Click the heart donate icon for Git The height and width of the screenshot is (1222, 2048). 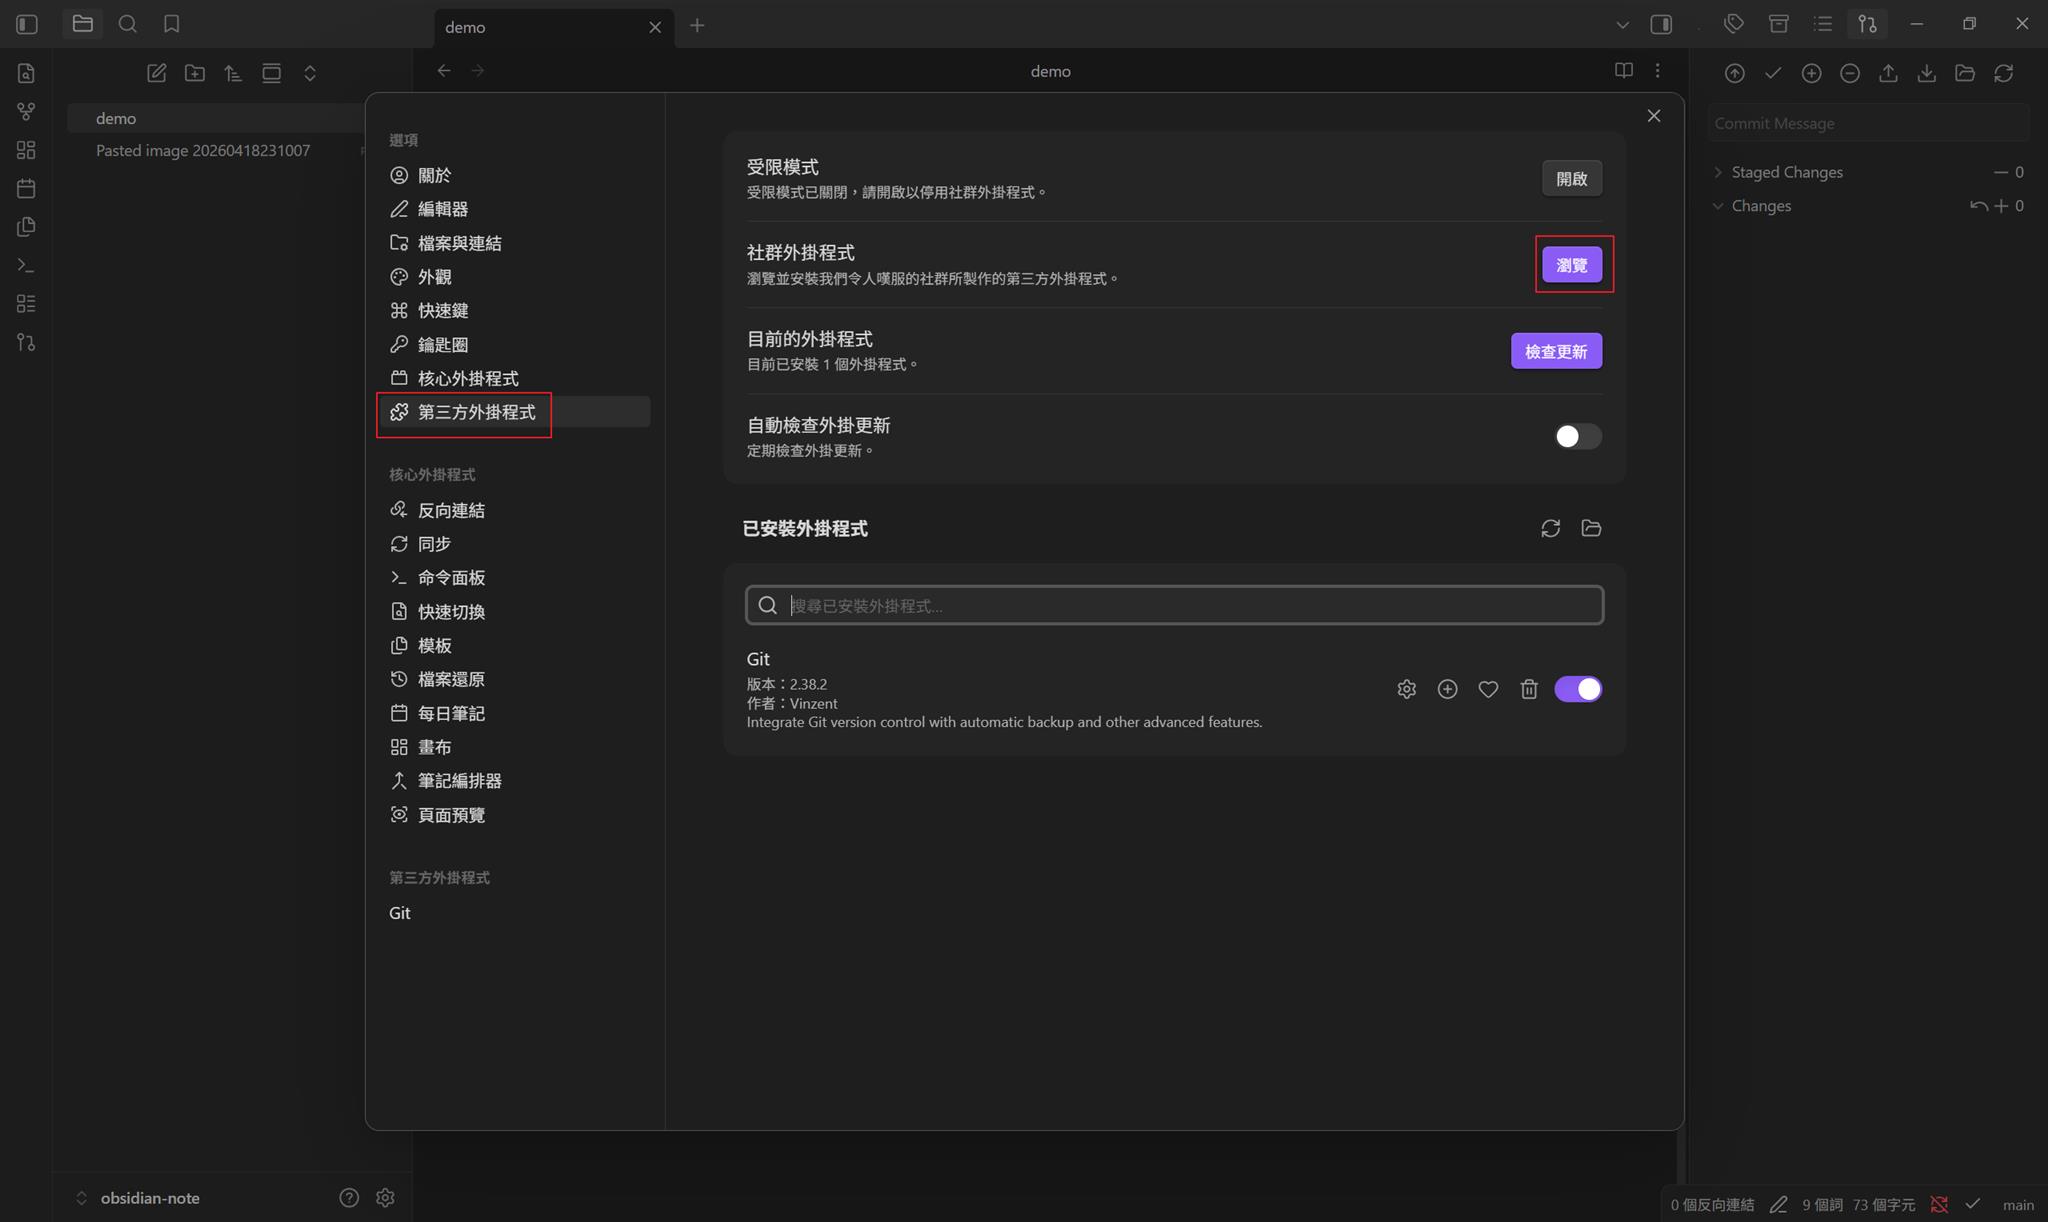1488,689
